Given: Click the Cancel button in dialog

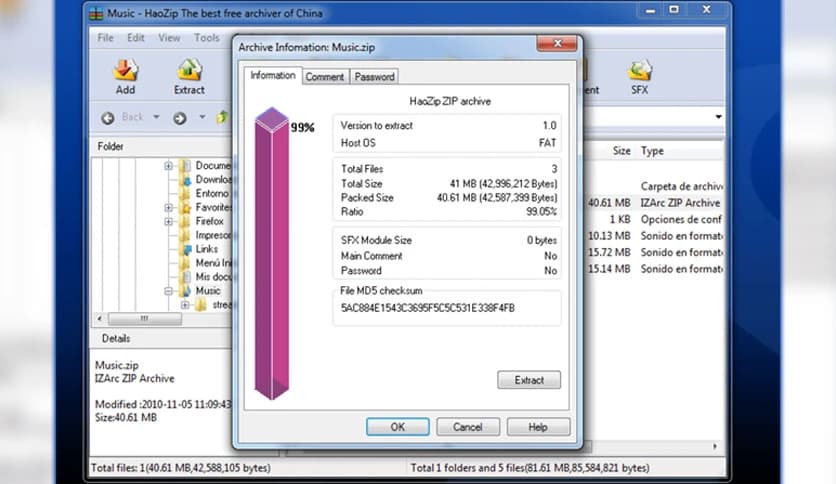Looking at the screenshot, I should (x=468, y=427).
